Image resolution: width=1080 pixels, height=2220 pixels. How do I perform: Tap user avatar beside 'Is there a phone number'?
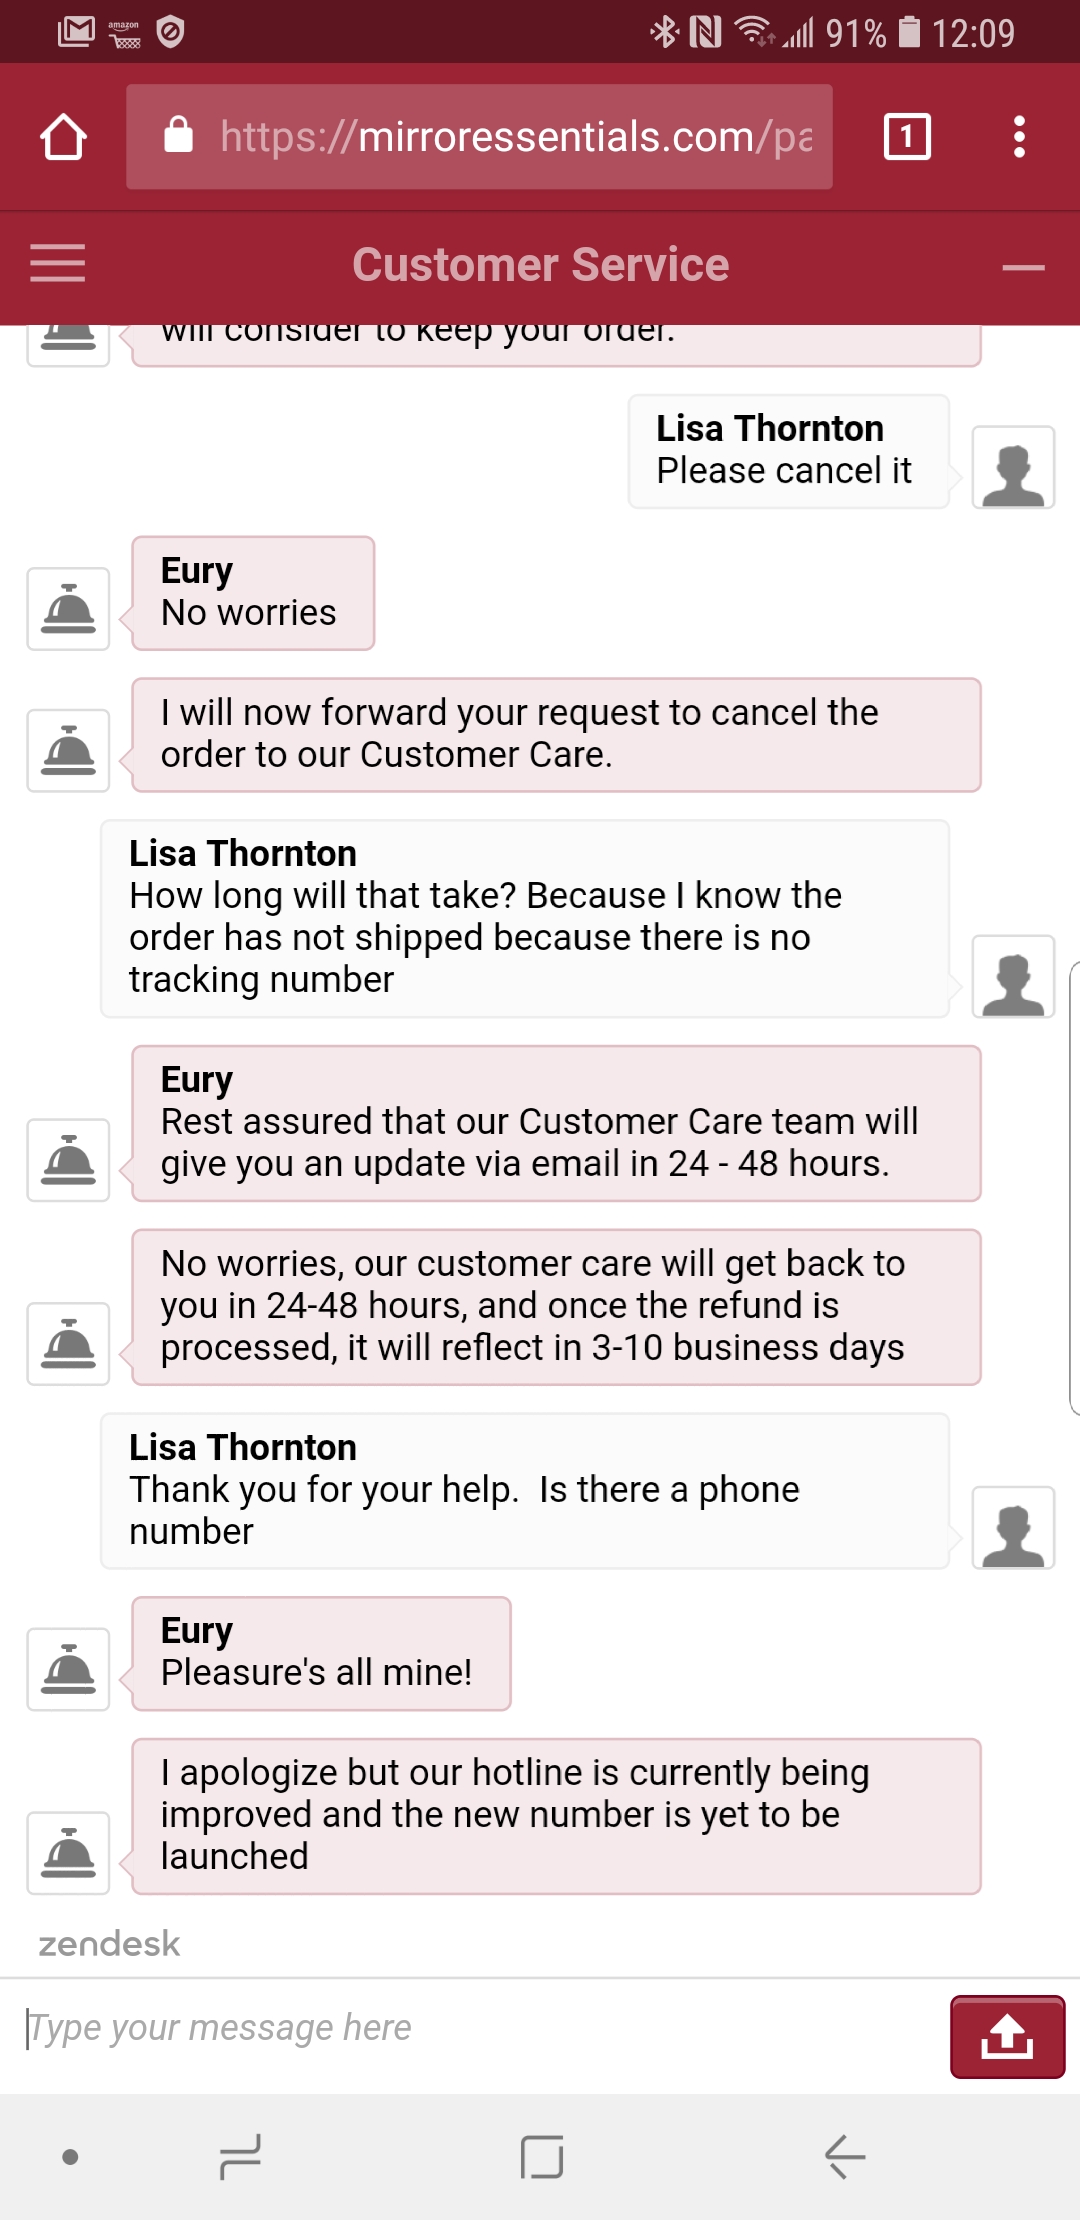pyautogui.click(x=1013, y=1527)
